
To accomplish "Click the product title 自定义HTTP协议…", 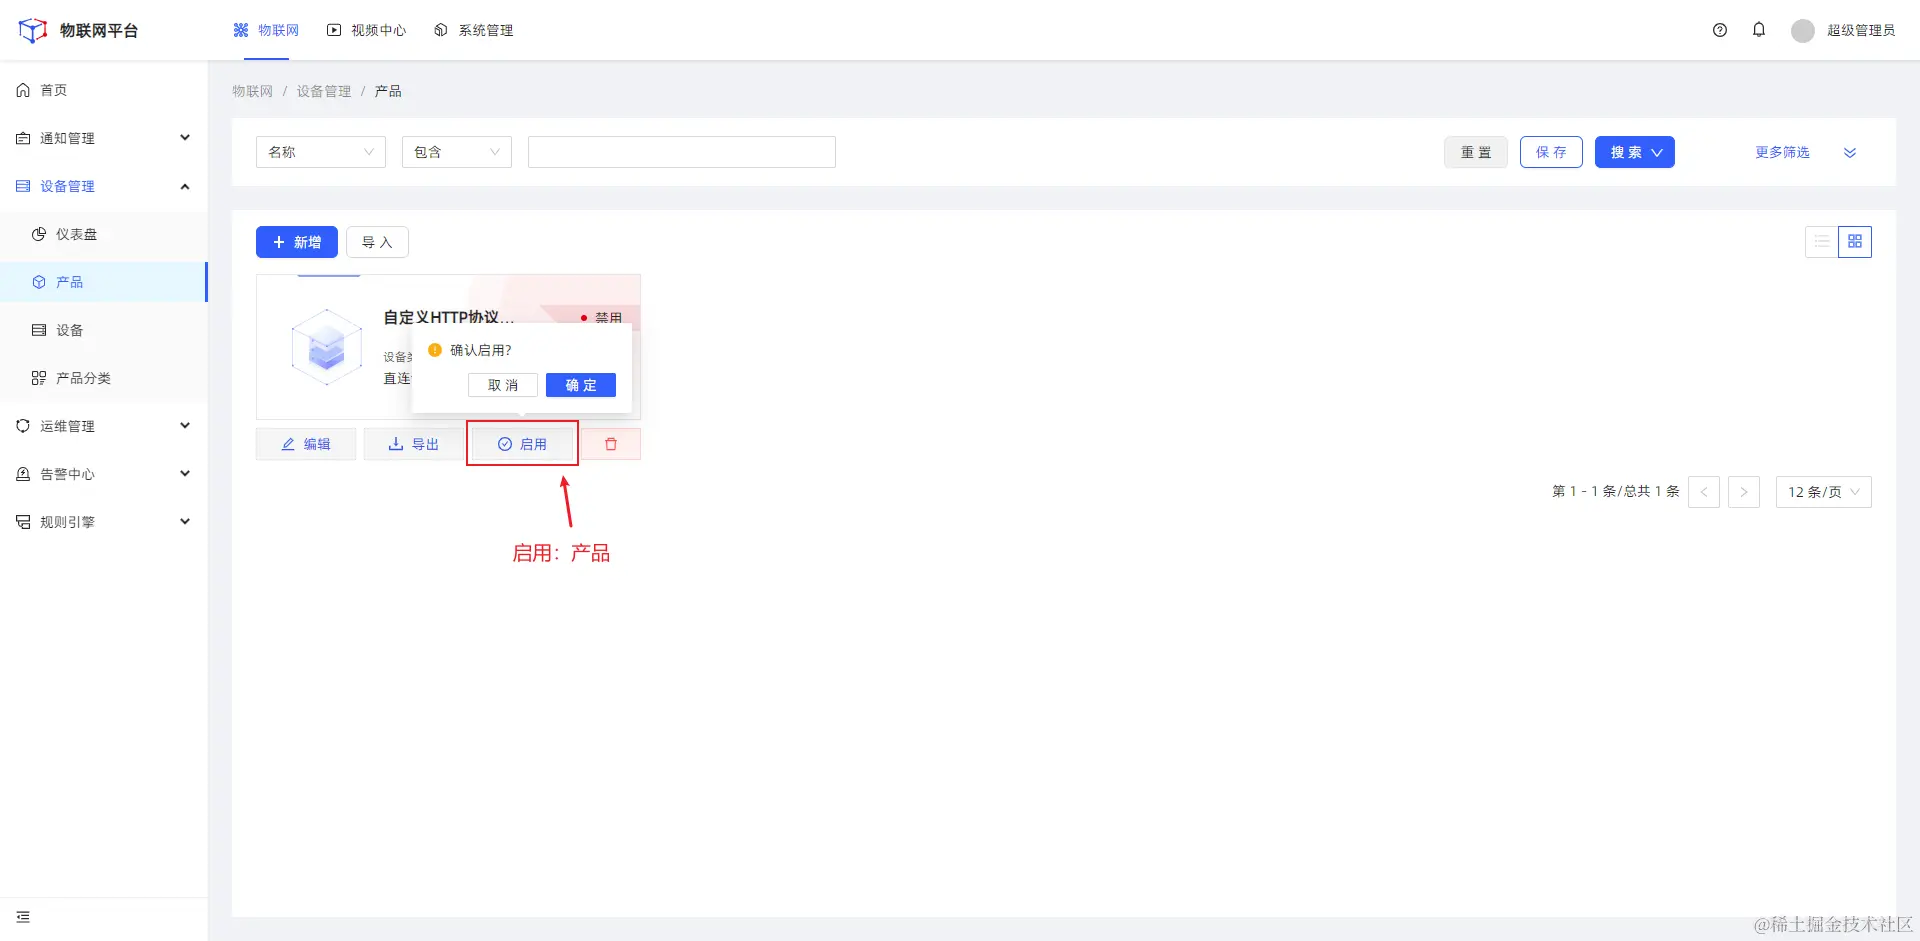I will tap(449, 317).
